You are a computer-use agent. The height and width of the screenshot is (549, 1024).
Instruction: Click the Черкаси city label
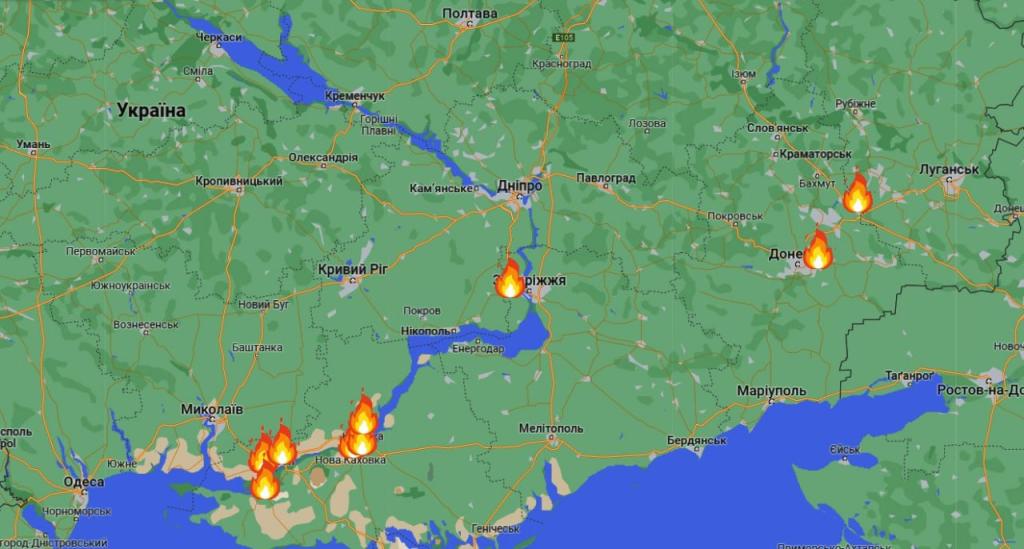click(x=218, y=38)
